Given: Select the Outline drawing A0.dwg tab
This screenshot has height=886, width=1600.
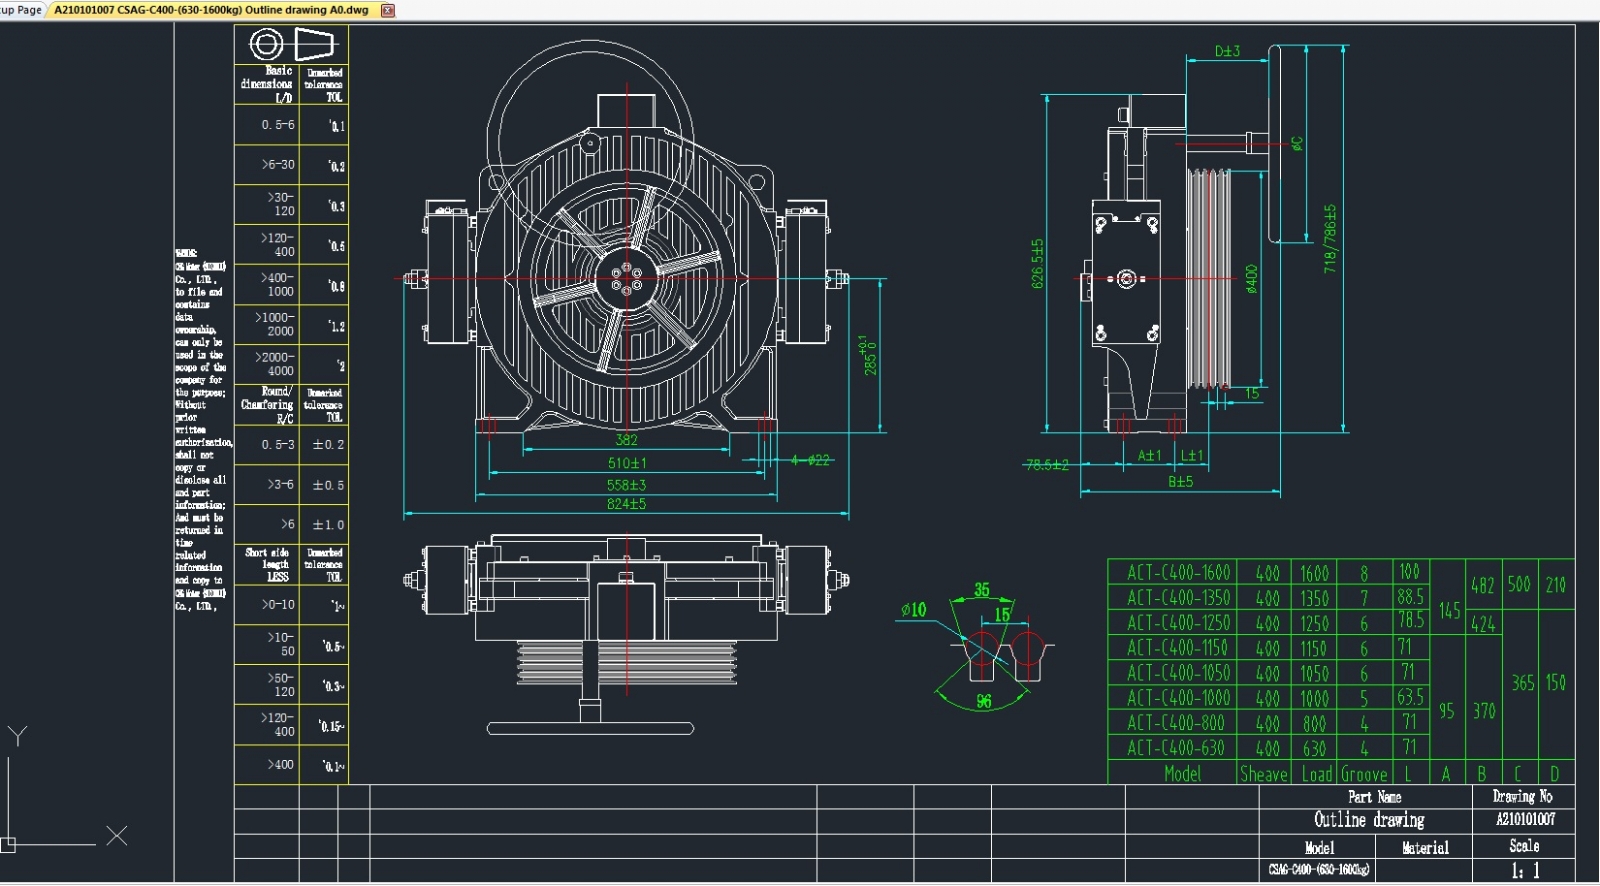Looking at the screenshot, I should point(210,10).
